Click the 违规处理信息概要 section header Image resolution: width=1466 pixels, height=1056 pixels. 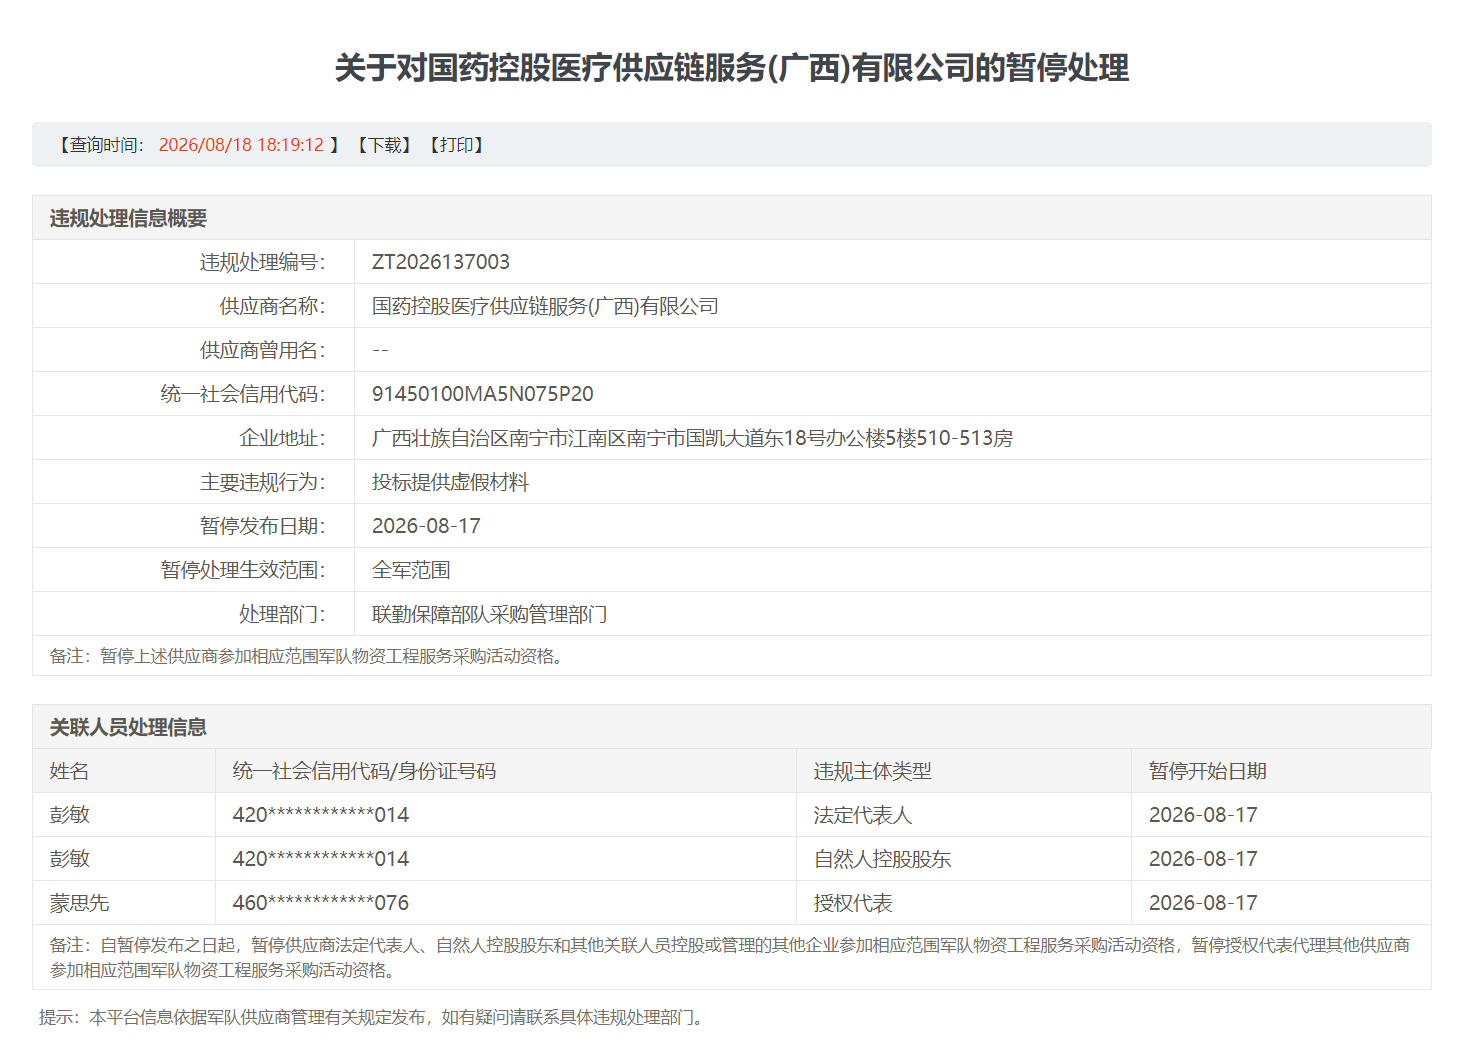pyautogui.click(x=128, y=218)
